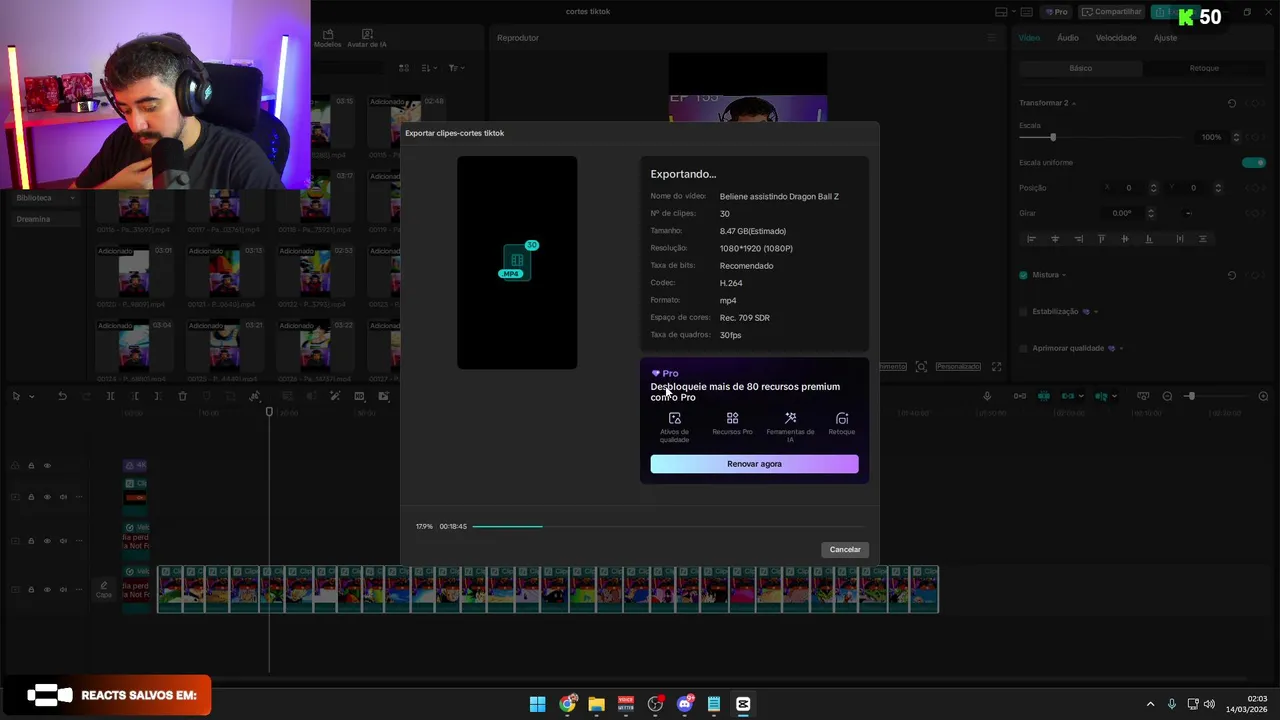Expand the Estabilização dropdown arrow
Viewport: 1280px width, 720px height.
point(1097,312)
